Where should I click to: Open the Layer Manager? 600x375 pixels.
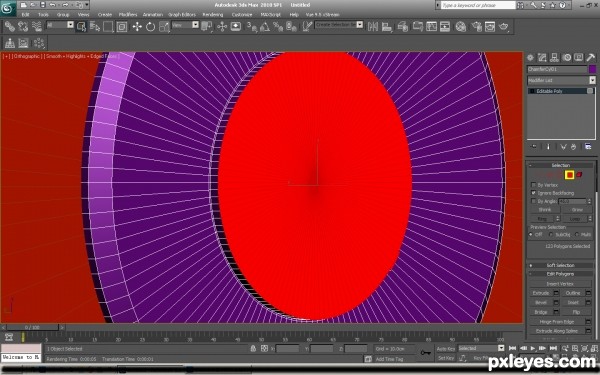[x=403, y=26]
